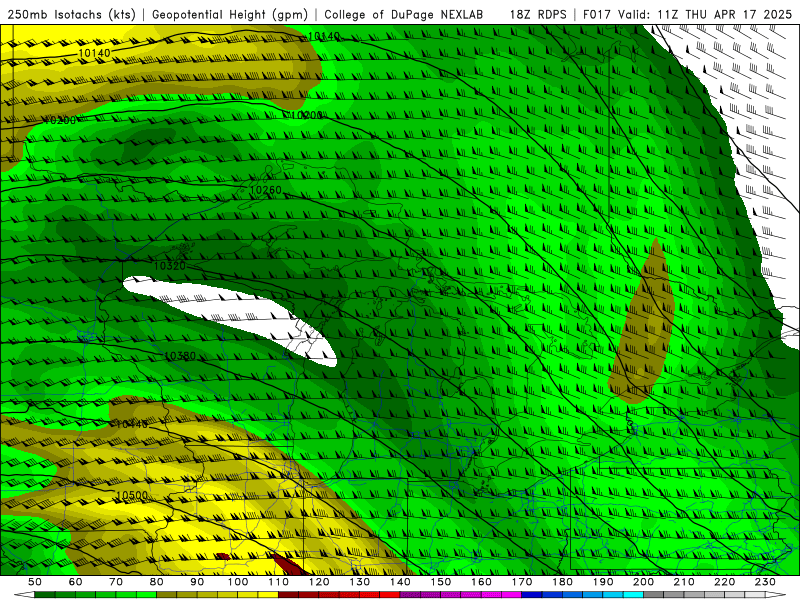
Task: Click the 170 value on the color scale
Action: [522, 582]
